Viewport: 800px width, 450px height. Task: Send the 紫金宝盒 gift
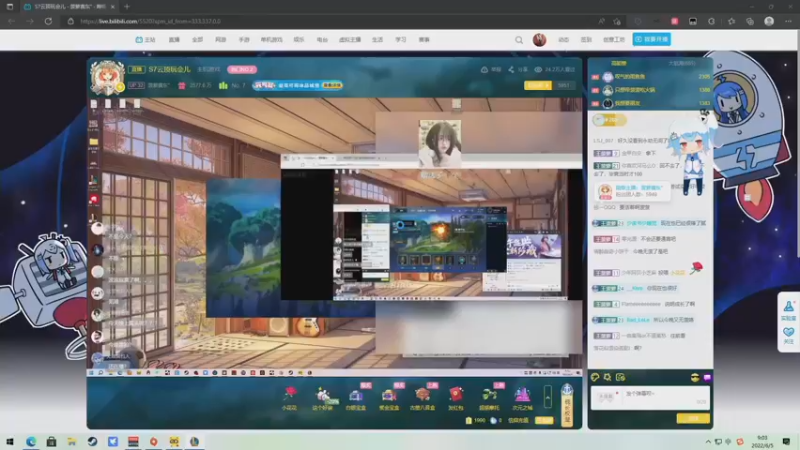coord(389,398)
